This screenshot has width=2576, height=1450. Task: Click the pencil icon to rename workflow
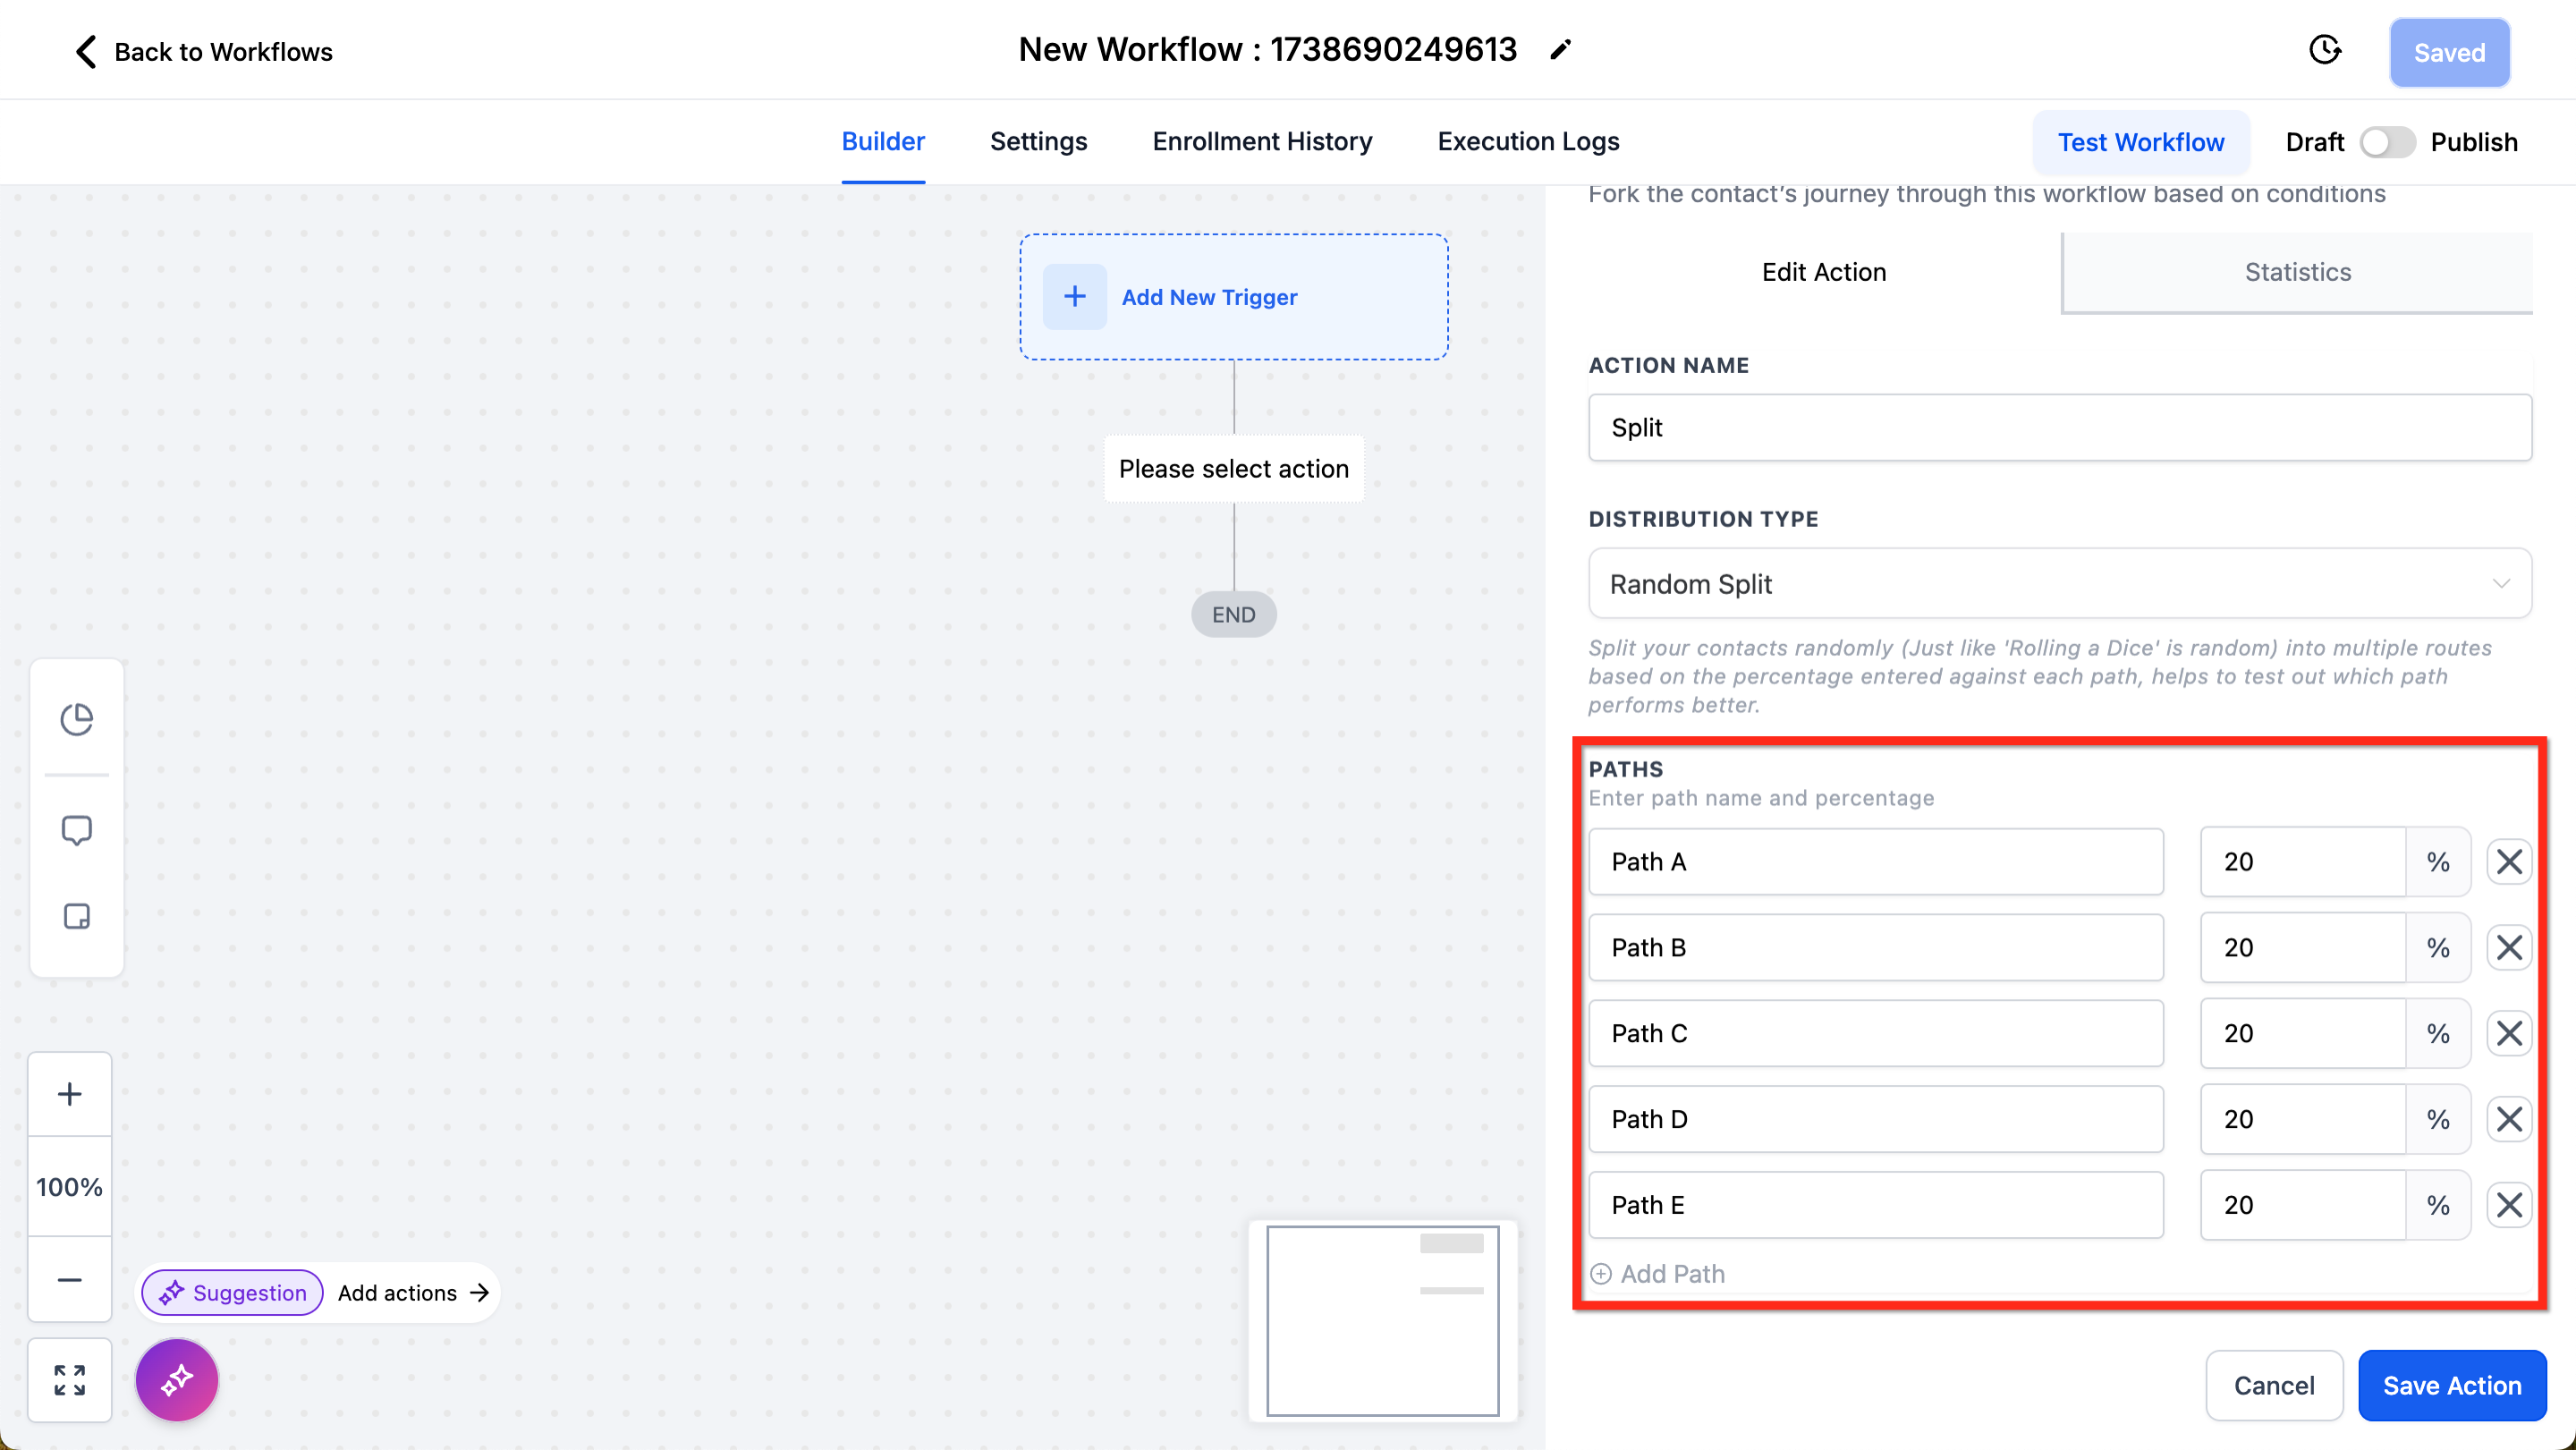[x=1560, y=50]
